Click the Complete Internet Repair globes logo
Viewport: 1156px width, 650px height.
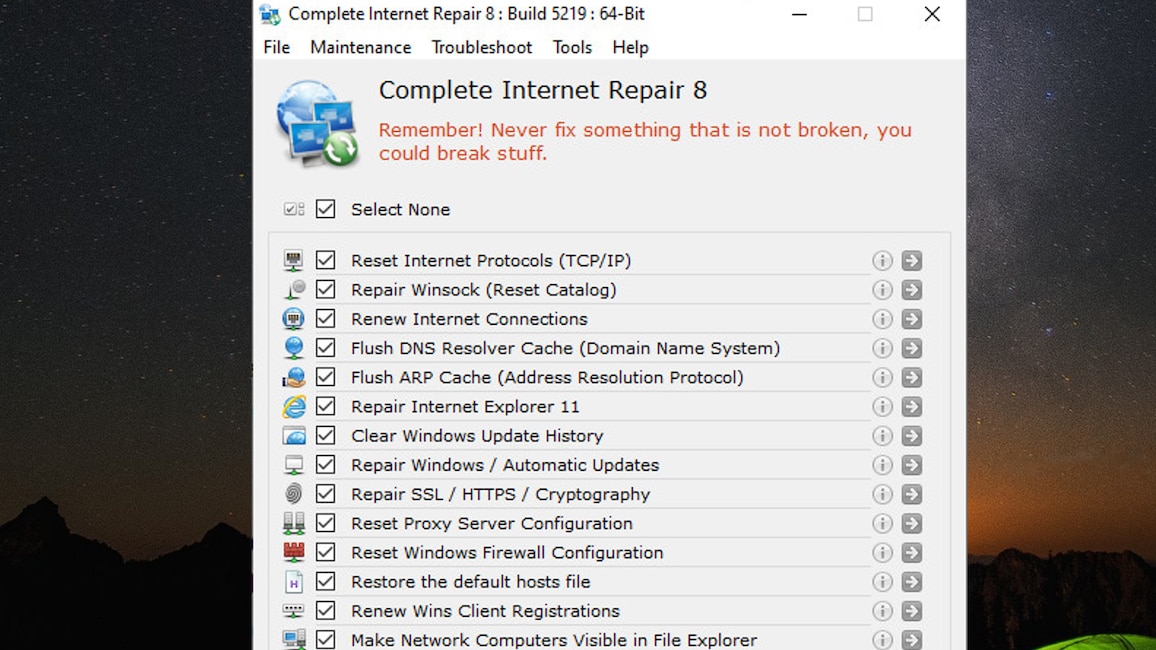[x=317, y=123]
